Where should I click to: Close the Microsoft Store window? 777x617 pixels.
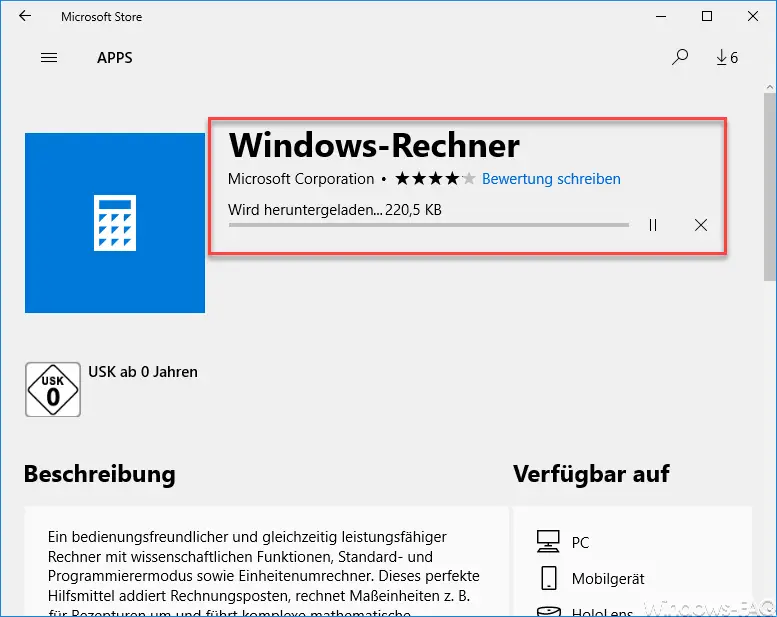pyautogui.click(x=753, y=16)
